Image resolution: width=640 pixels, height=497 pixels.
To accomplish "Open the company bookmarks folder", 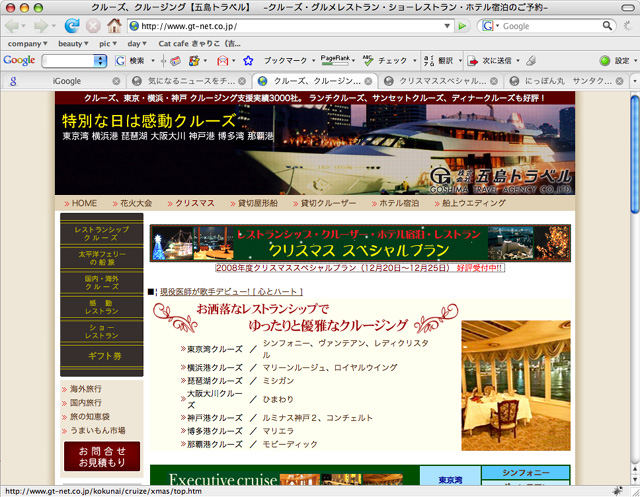I will (x=27, y=44).
